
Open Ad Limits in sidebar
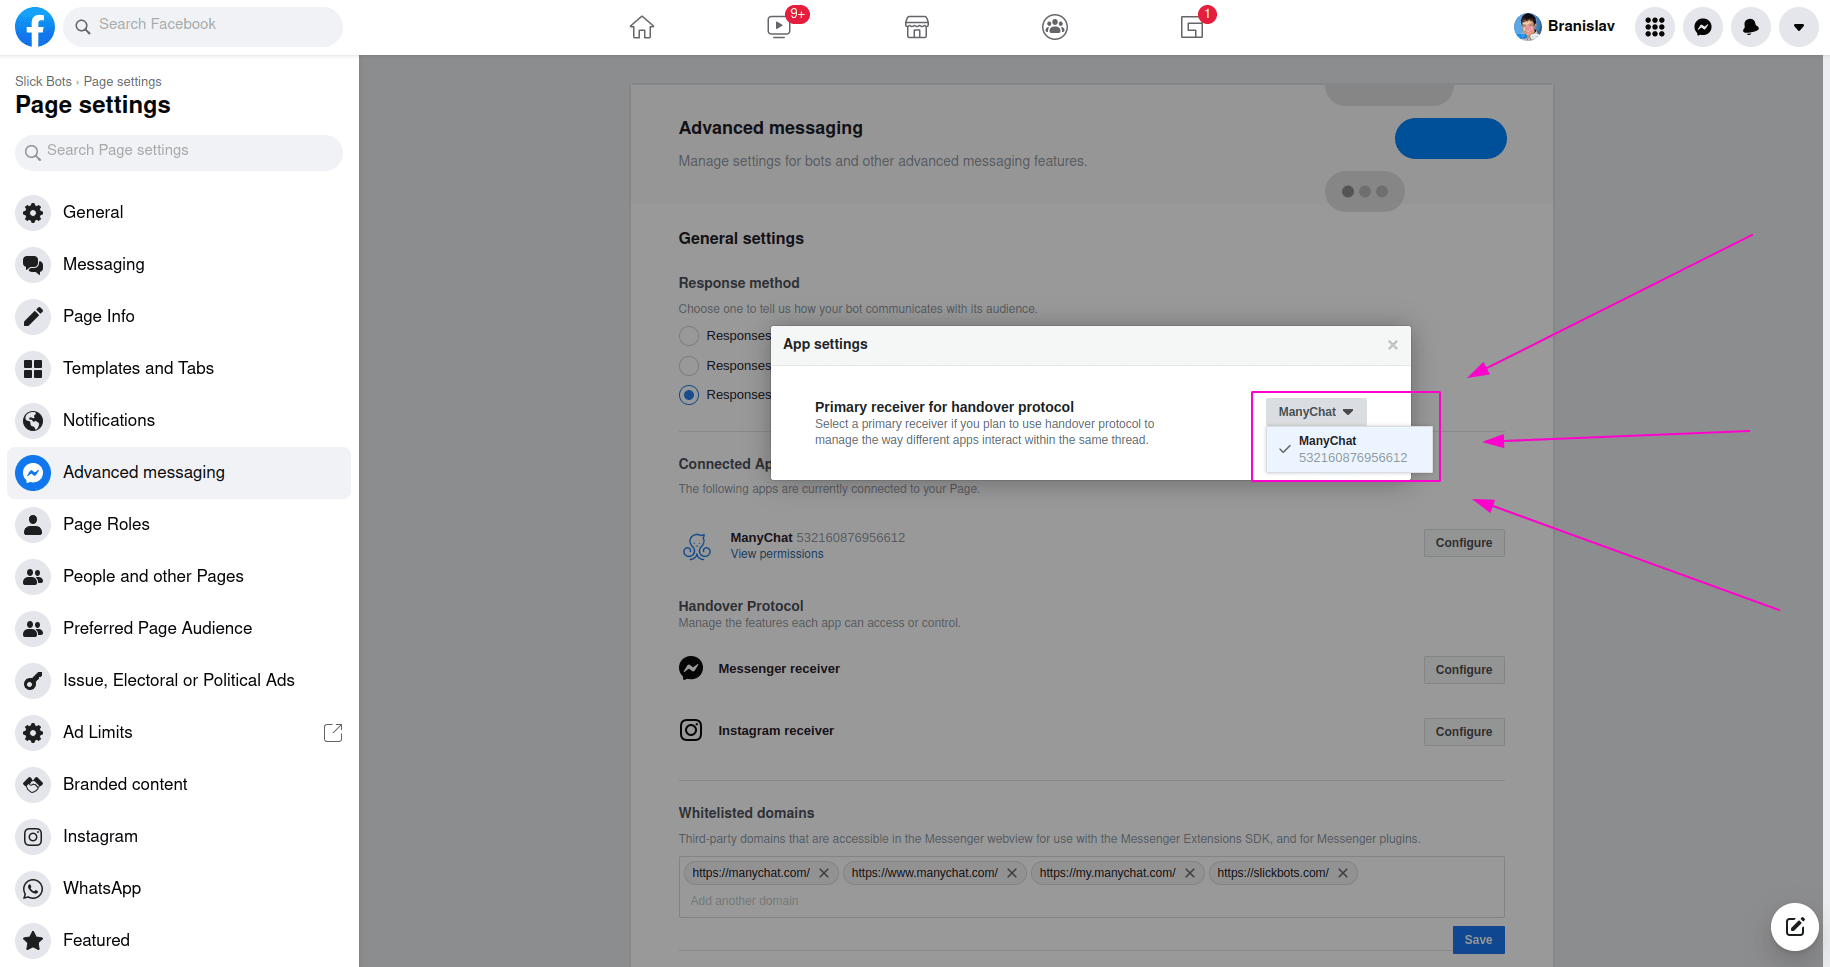coord(179,732)
